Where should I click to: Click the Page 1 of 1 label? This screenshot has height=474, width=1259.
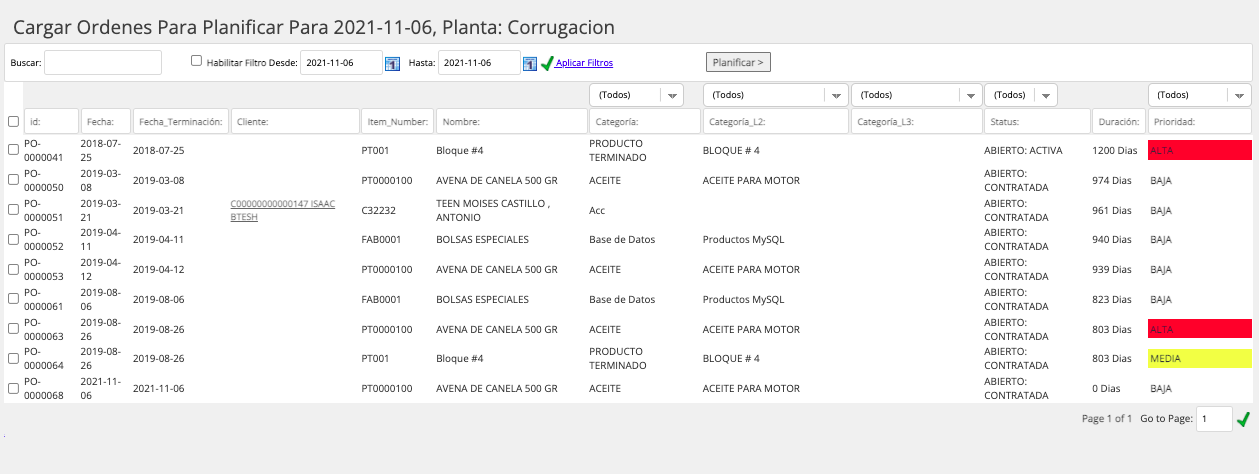[x=1107, y=419]
